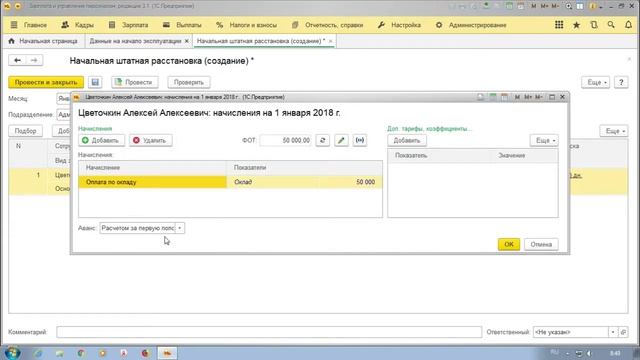Image resolution: width=640 pixels, height=360 pixels.
Task: Click the ФОТ amount field 50 000,00
Action: point(285,140)
